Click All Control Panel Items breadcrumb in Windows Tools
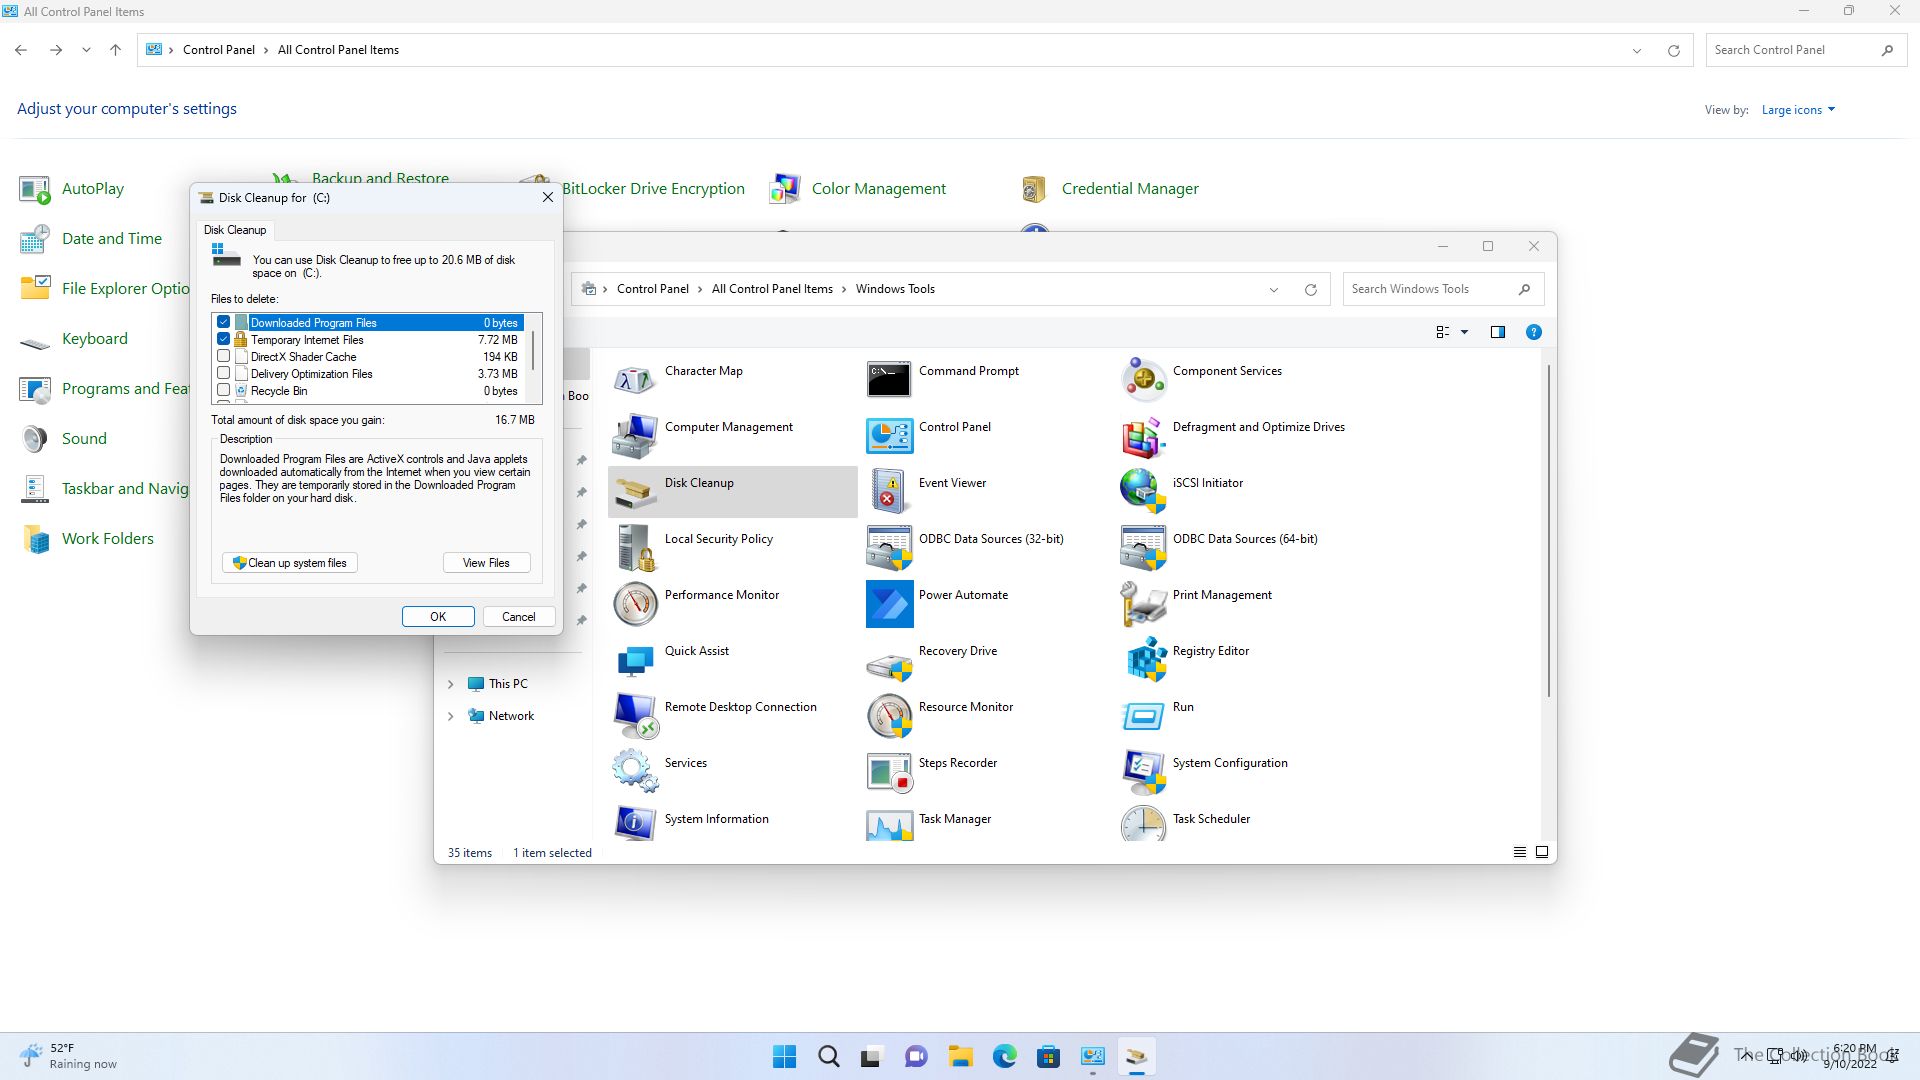Image resolution: width=1920 pixels, height=1080 pixels. (x=771, y=289)
